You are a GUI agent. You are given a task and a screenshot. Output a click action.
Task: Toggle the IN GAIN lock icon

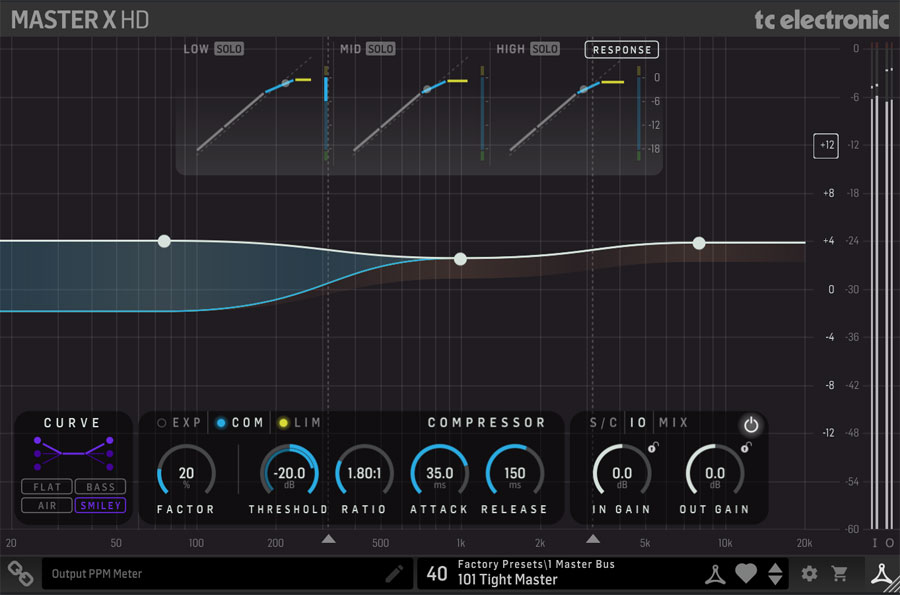653,447
